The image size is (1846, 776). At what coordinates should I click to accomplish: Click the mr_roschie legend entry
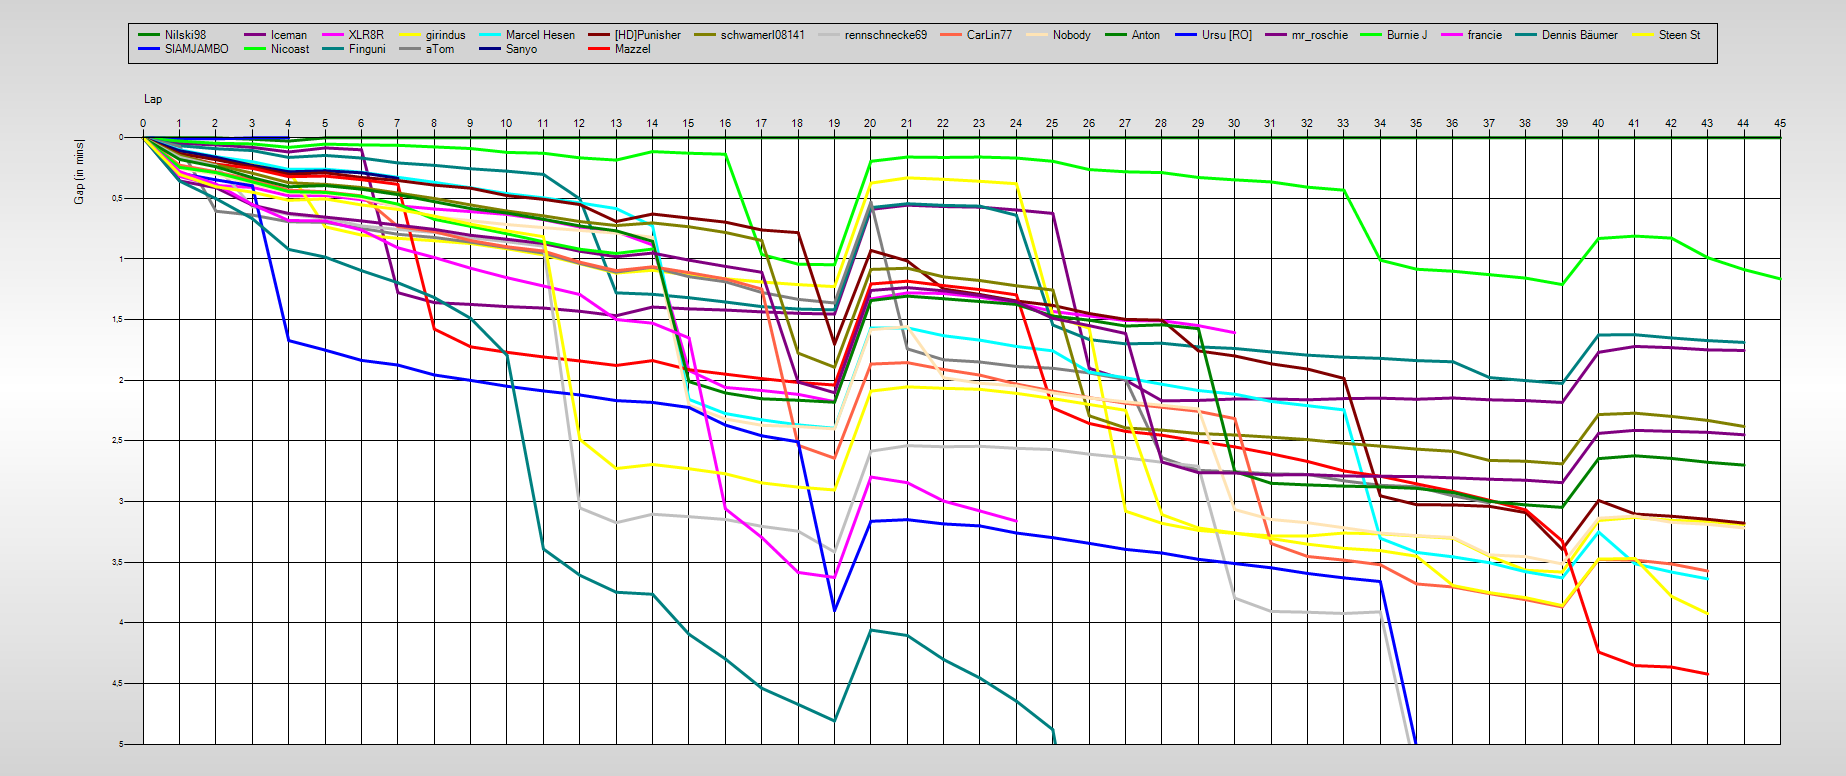coord(1319,35)
